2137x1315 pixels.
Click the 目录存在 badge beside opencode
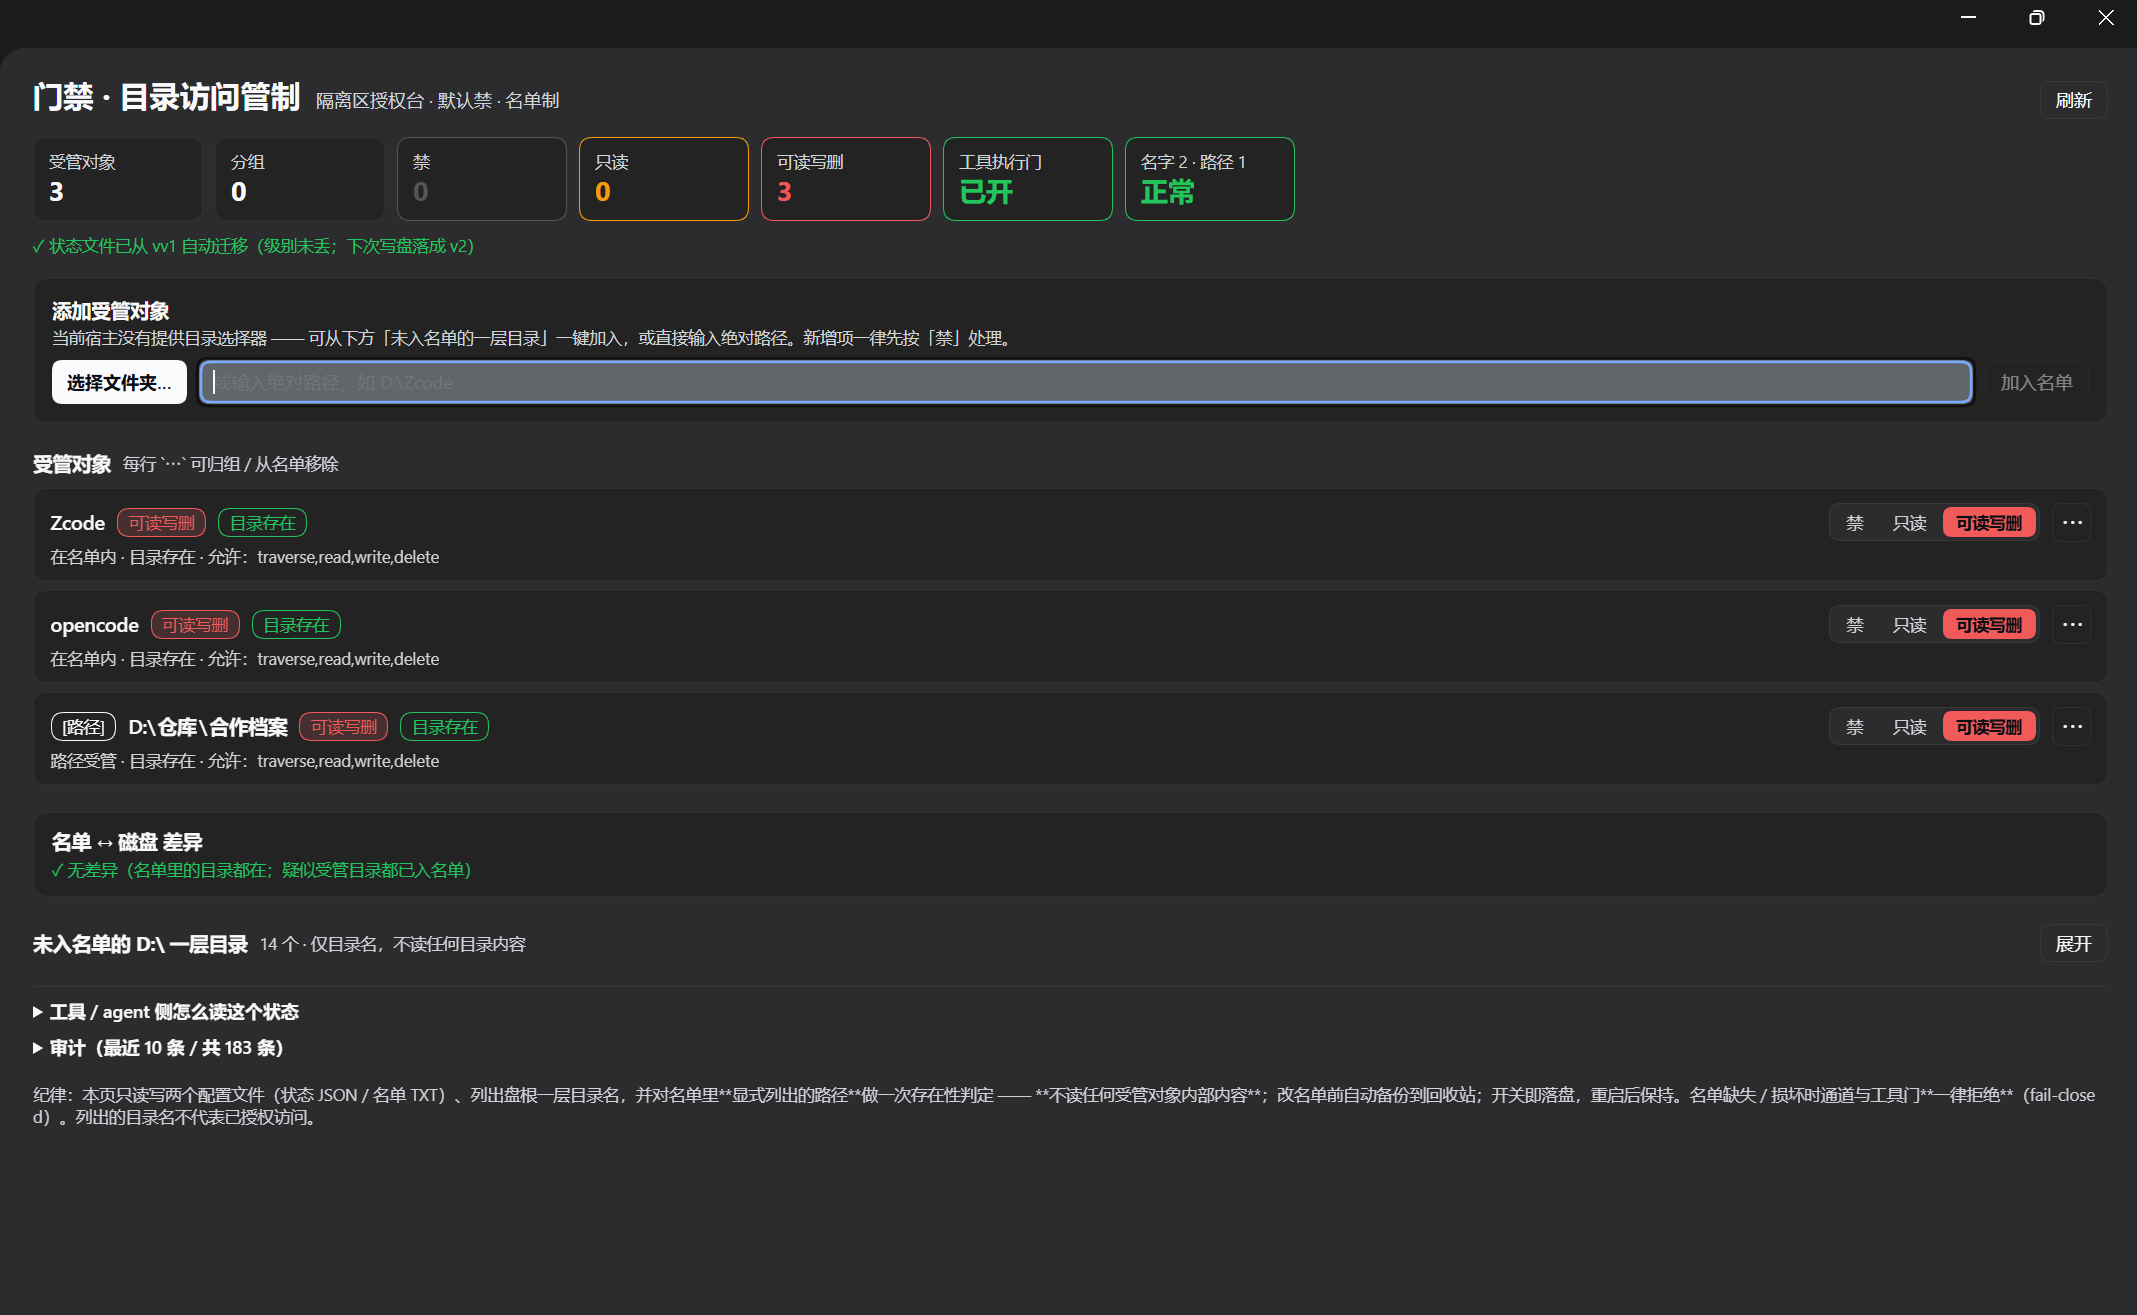click(296, 625)
